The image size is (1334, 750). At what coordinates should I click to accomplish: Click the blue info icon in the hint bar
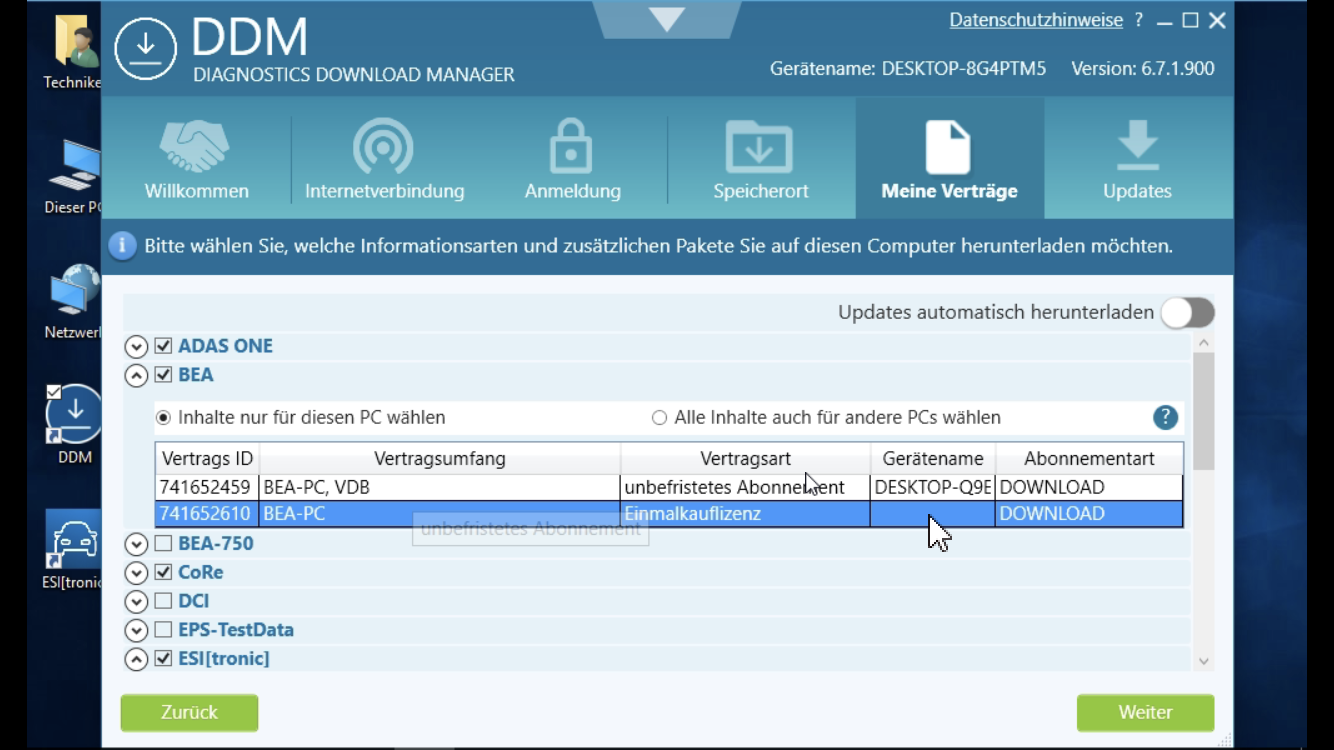(122, 246)
